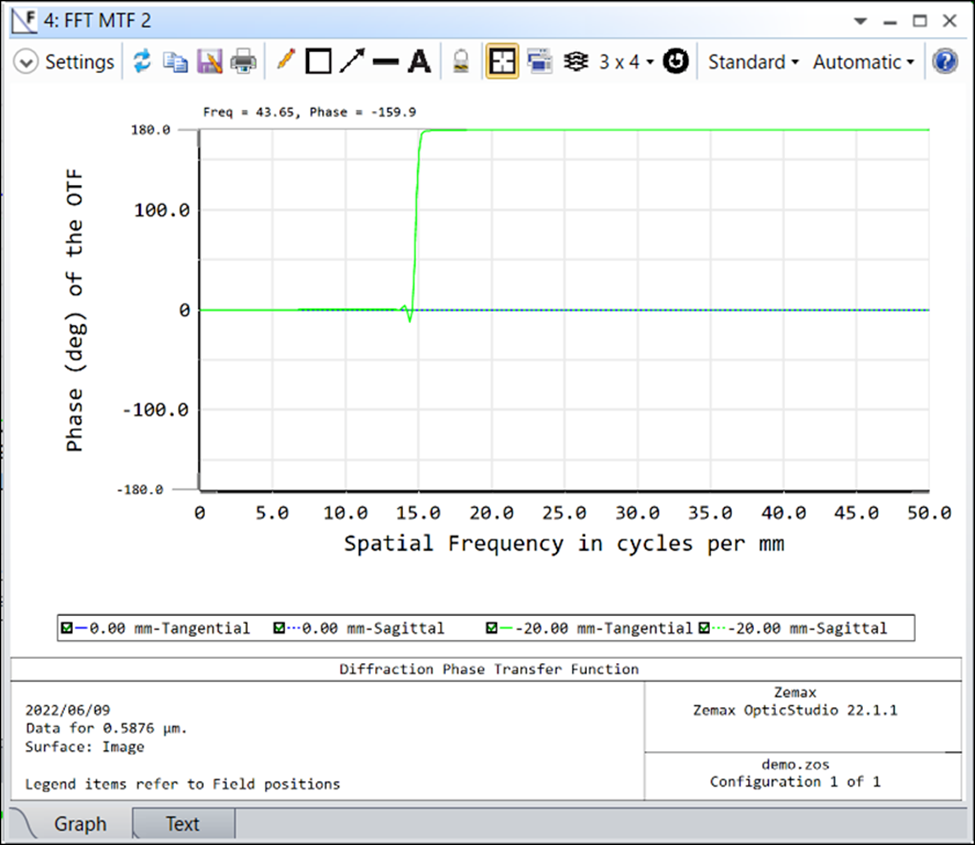Viewport: 975px width, 845px height.
Task: Switch to the Text tab
Action: [x=182, y=824]
